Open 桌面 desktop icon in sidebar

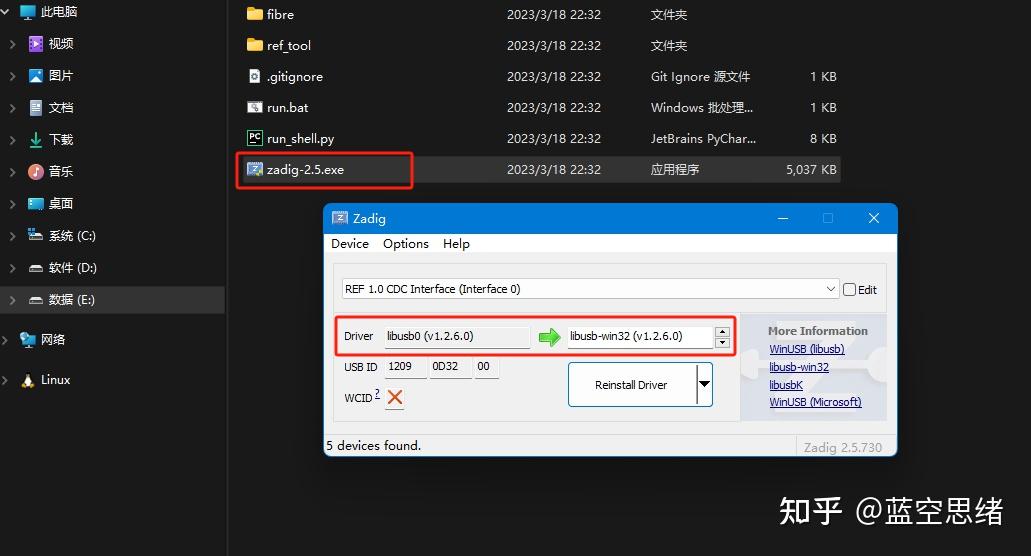(36, 204)
